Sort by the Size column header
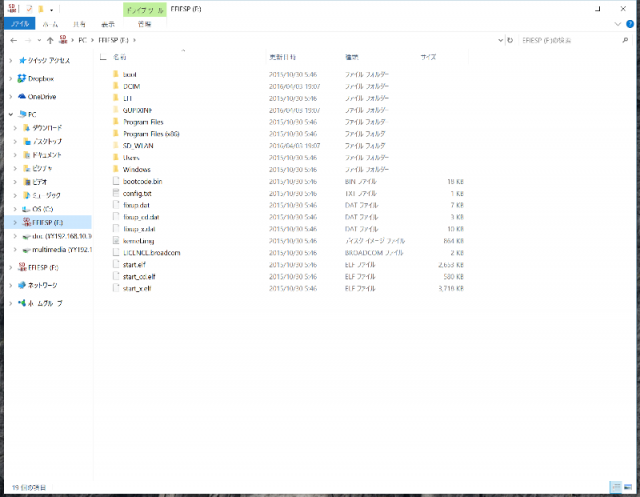This screenshot has width=640, height=497. (x=428, y=57)
